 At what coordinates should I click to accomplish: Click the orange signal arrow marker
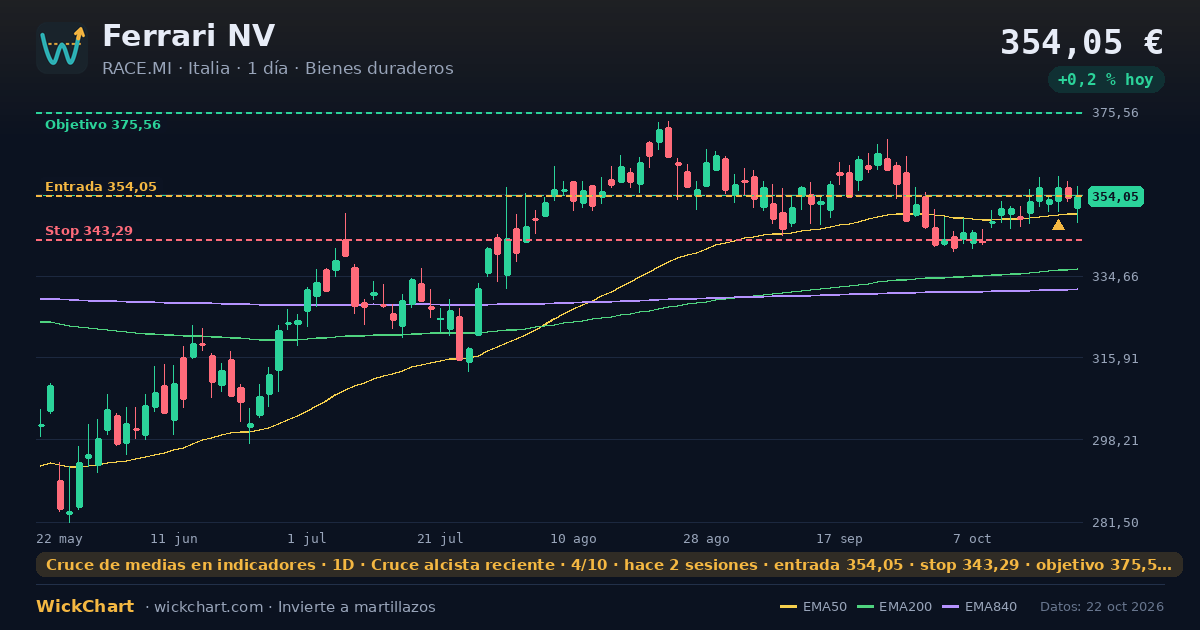(x=1058, y=225)
